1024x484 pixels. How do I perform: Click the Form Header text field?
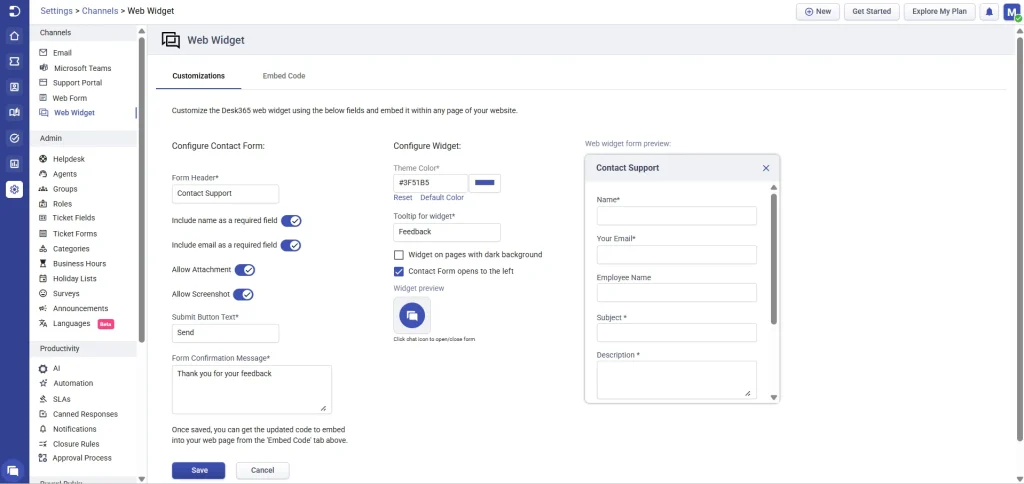coord(225,194)
